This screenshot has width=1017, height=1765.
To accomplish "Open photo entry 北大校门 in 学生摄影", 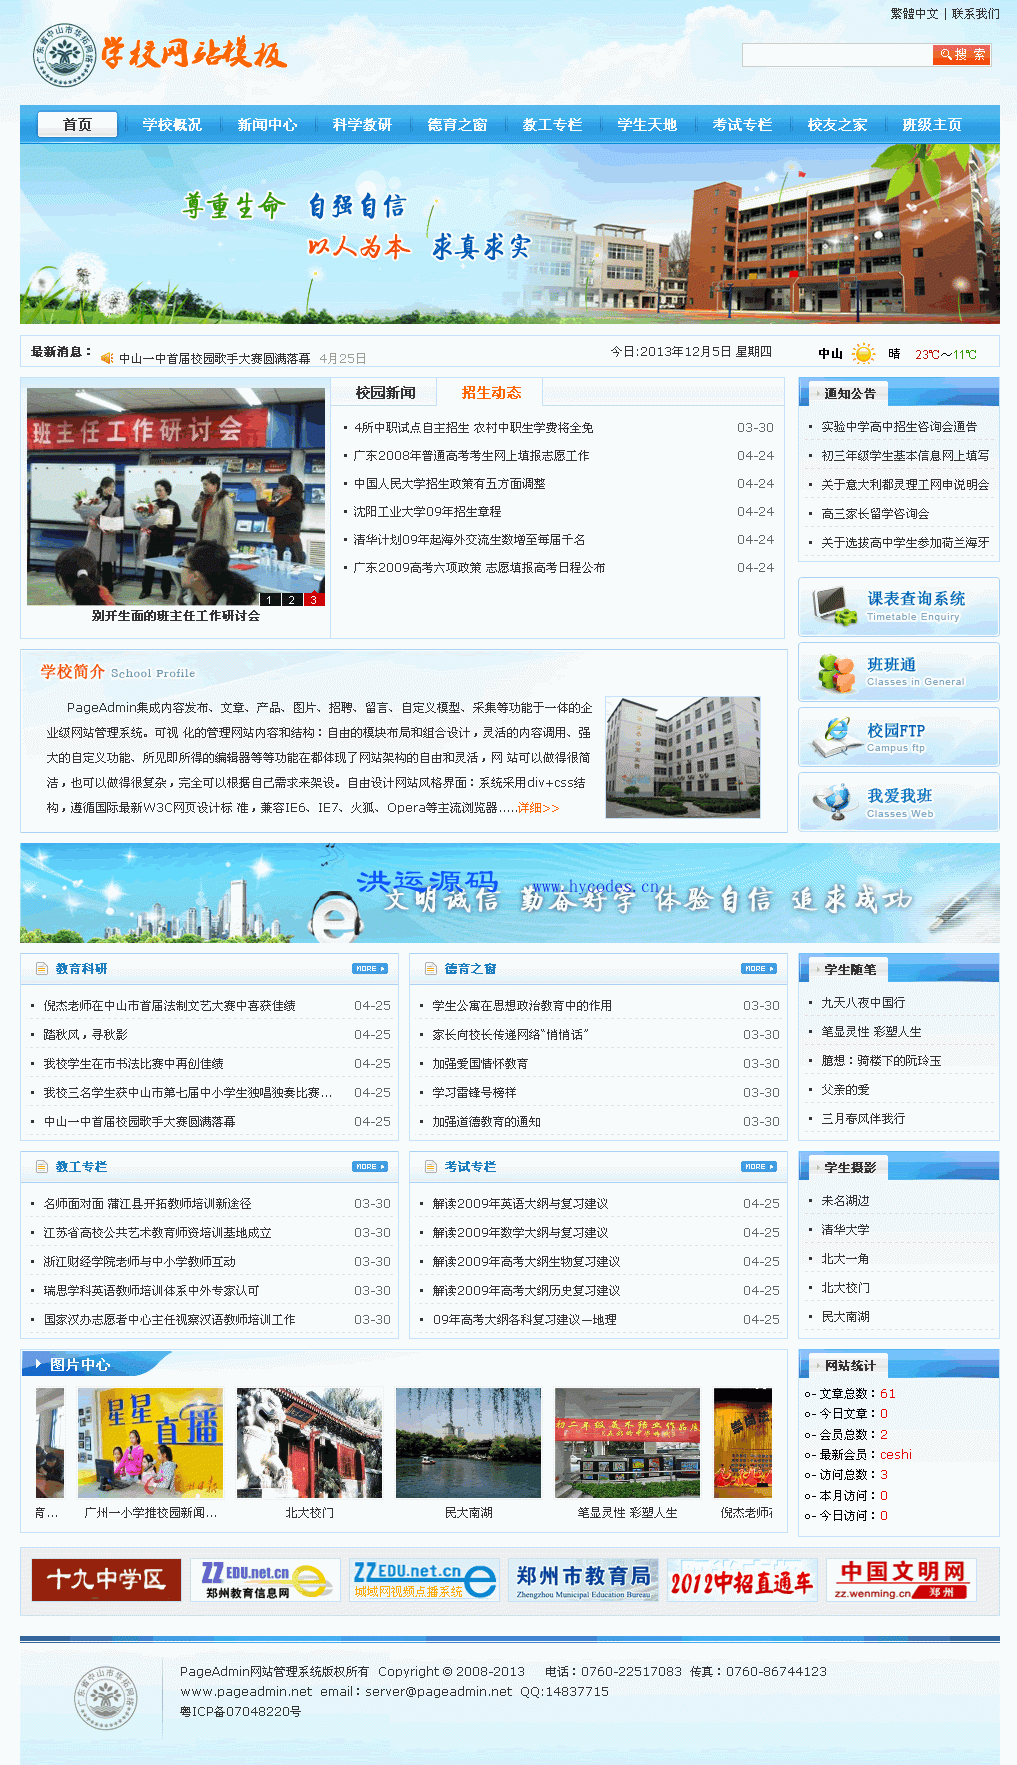I will point(845,1288).
